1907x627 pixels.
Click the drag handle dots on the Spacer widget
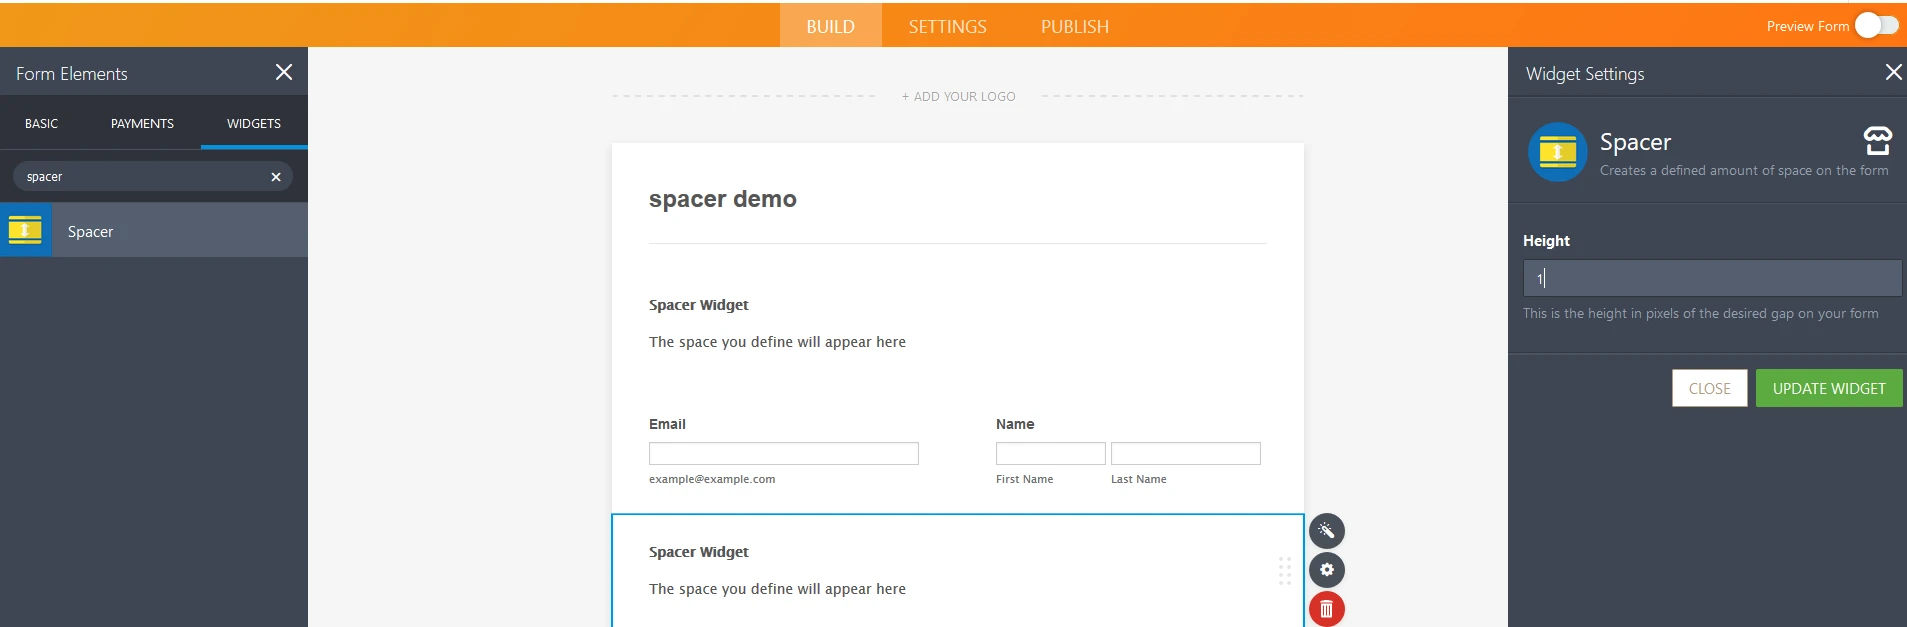click(1285, 571)
